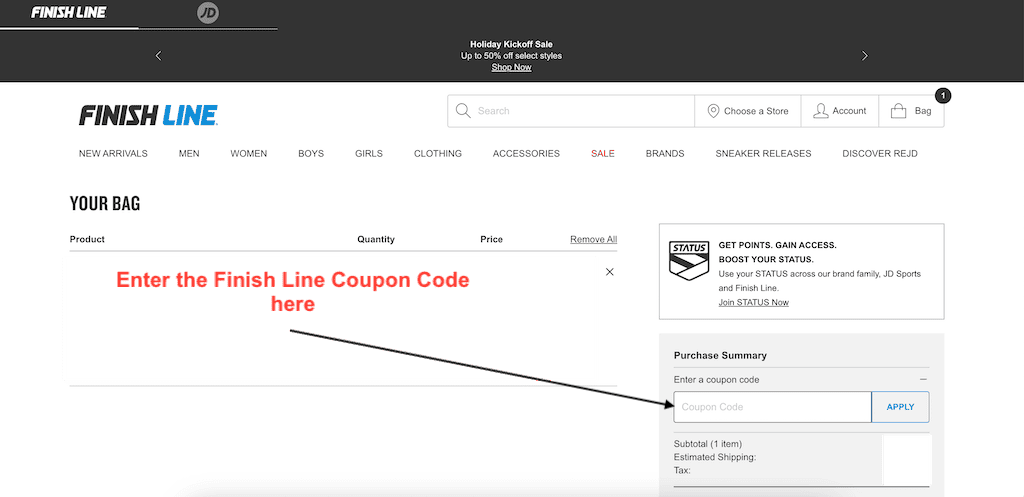Click the Purchase Summary heading
Image resolution: width=1024 pixels, height=497 pixels.
point(720,356)
